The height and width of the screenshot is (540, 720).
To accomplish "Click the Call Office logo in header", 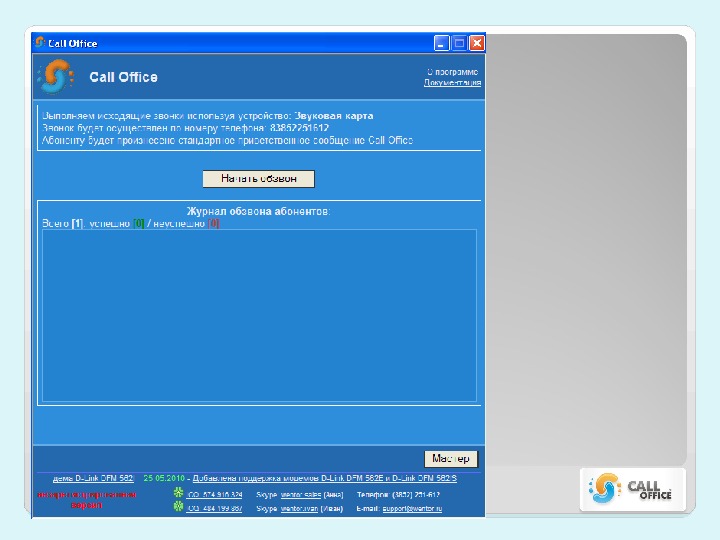I will click(x=56, y=76).
